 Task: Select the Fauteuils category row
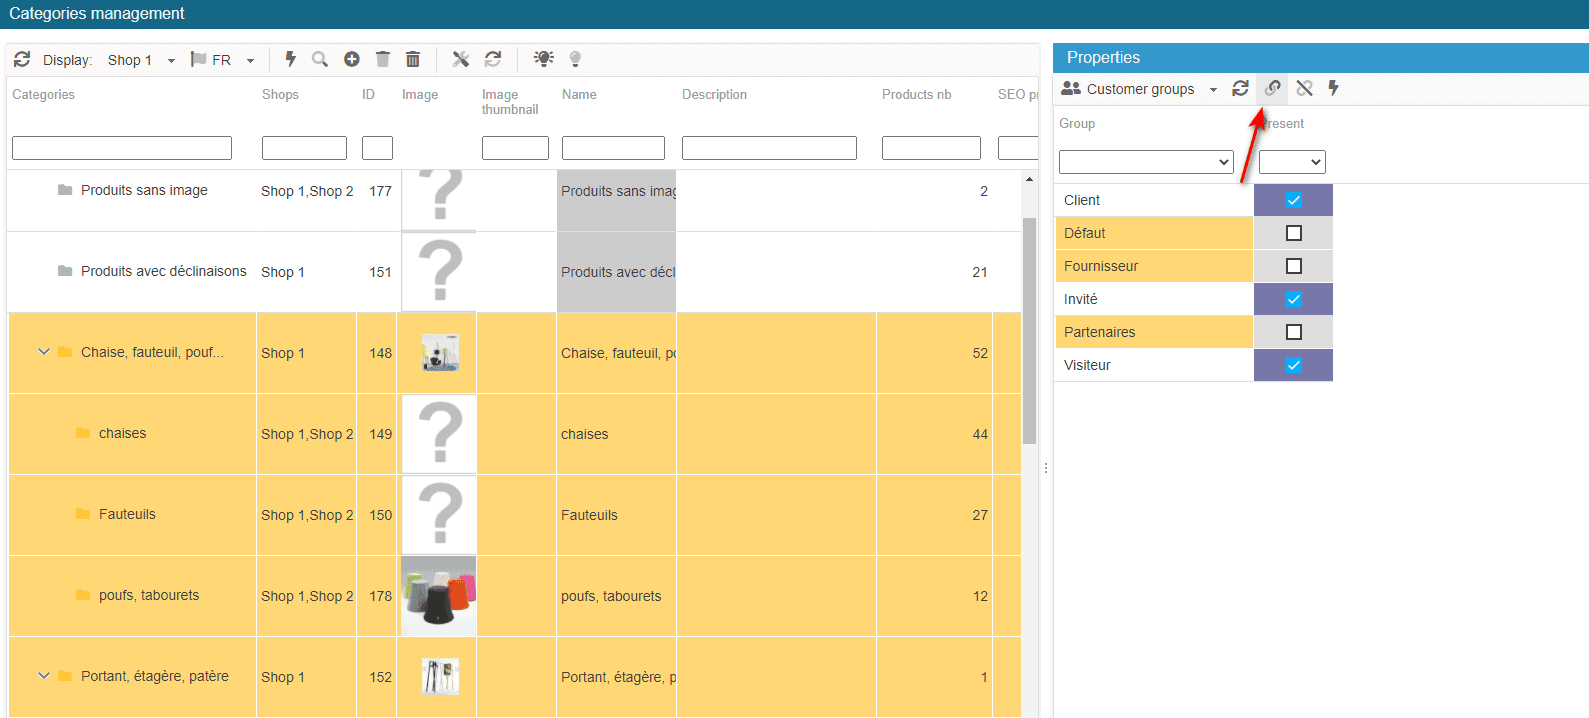click(127, 515)
